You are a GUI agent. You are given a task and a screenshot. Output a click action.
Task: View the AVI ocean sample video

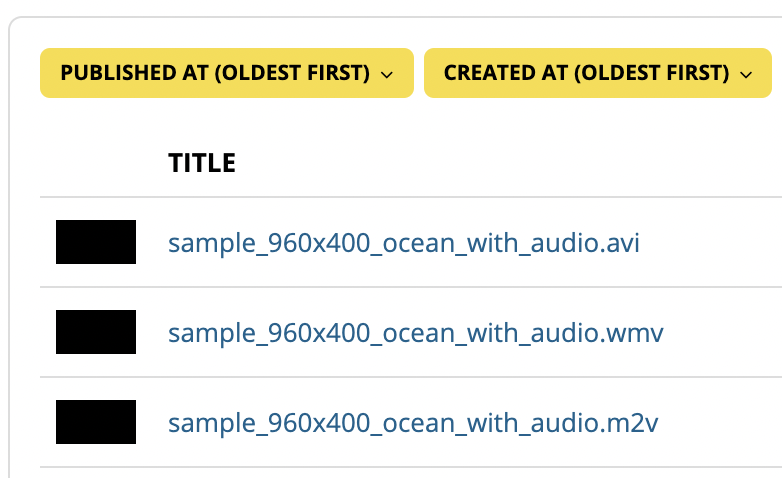403,243
